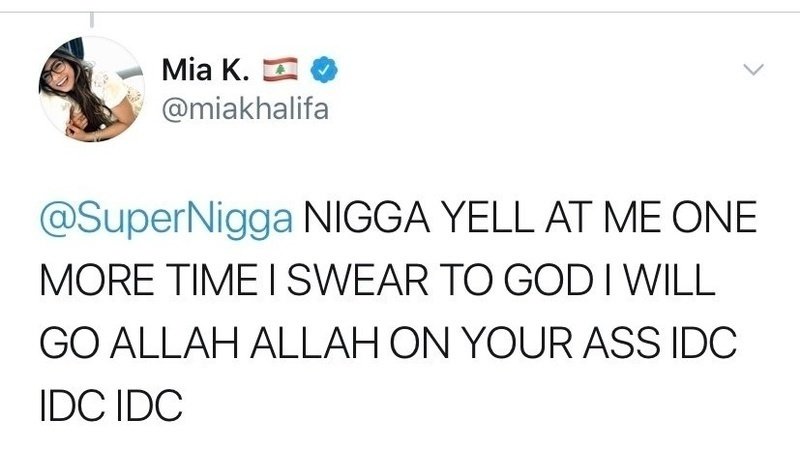Image resolution: width=800 pixels, height=450 pixels.
Task: Select the last line IDC IDC
Action: [111, 405]
